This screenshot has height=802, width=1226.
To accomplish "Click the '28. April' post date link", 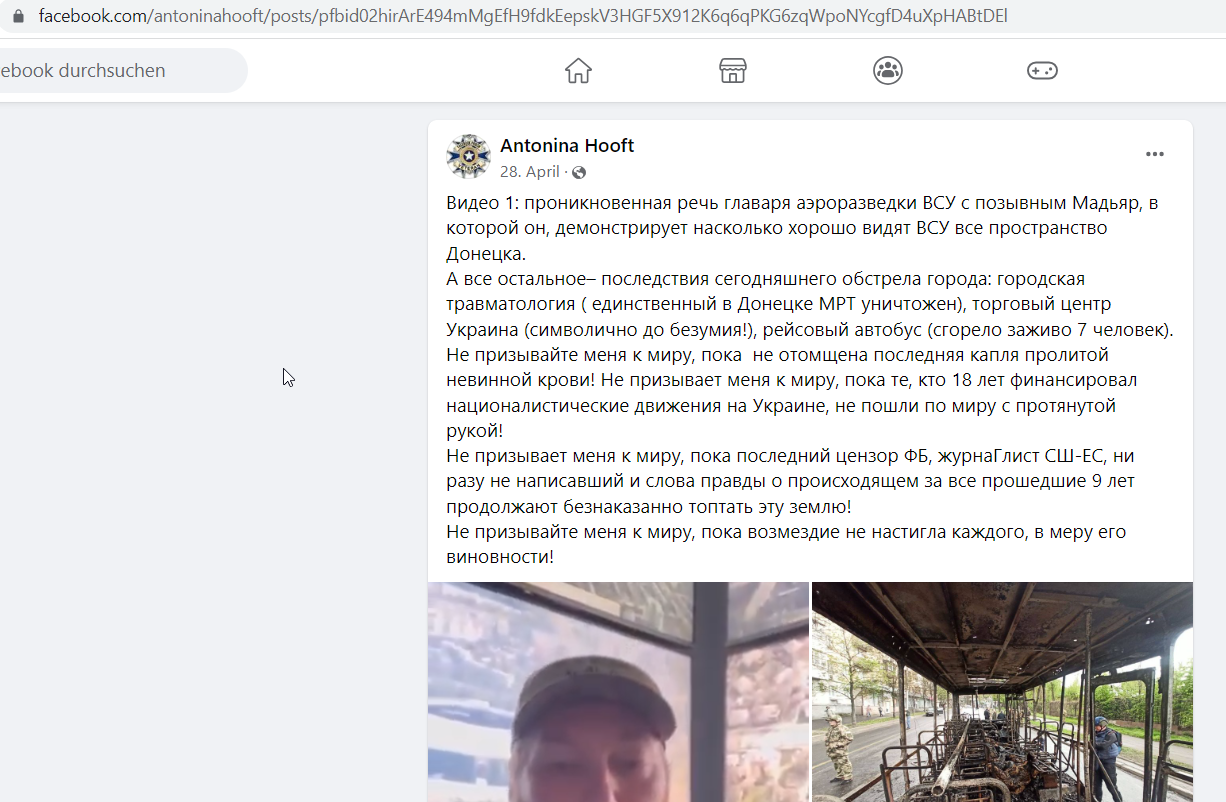I will 530,172.
